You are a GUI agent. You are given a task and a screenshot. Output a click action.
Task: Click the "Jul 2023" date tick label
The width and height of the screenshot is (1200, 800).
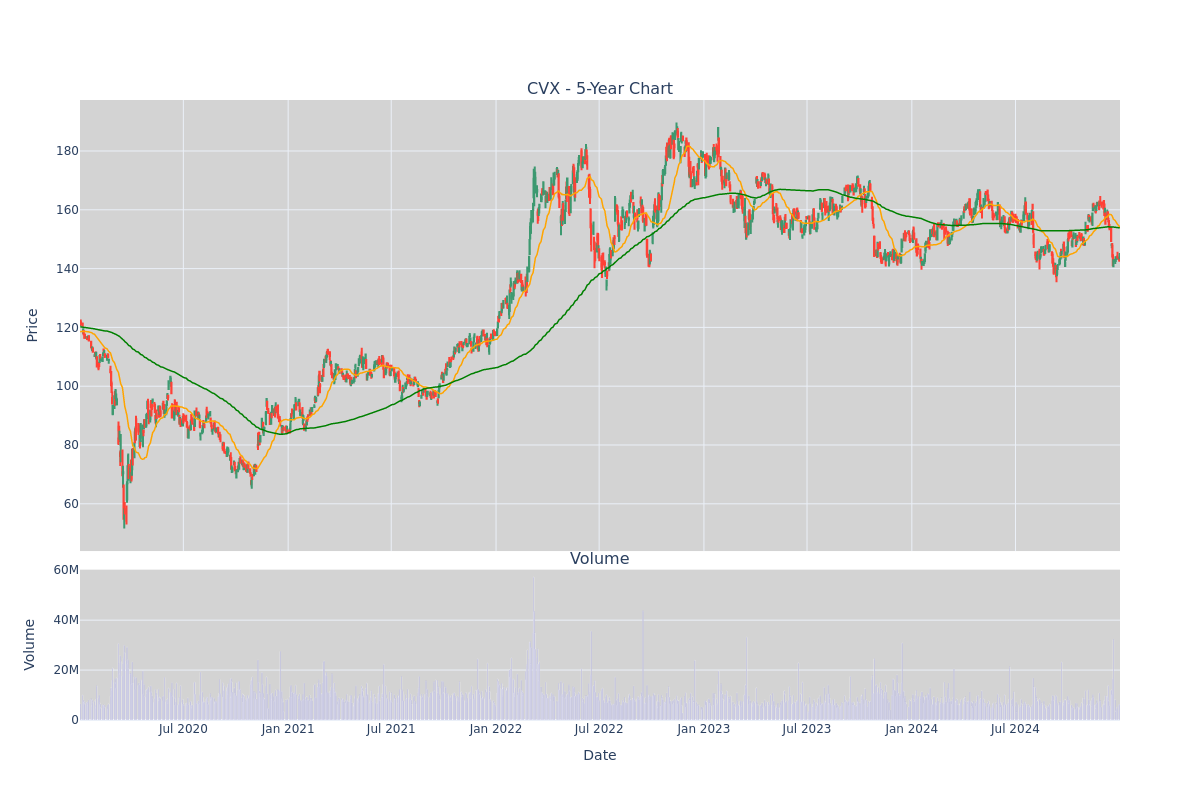(807, 729)
